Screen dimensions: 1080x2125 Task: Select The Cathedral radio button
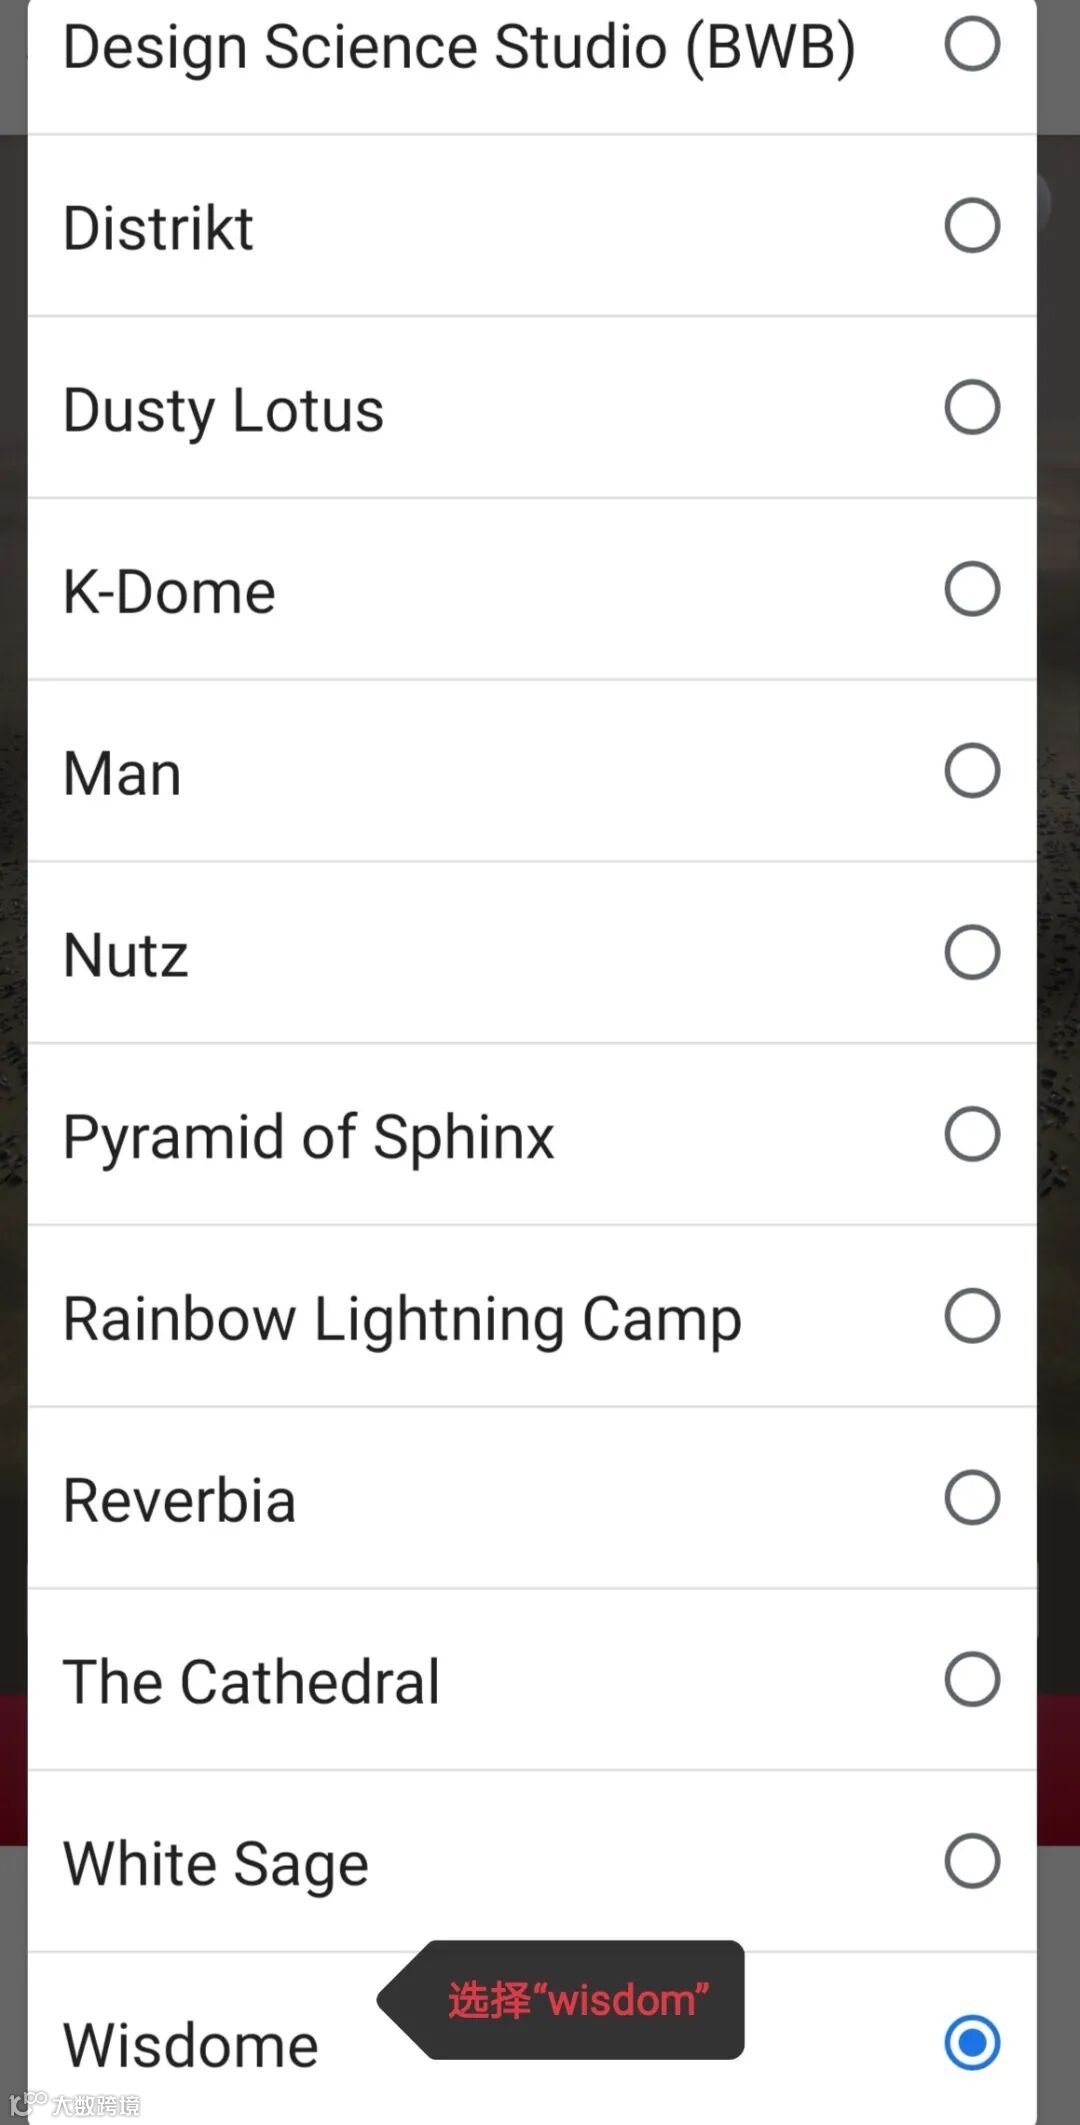(972, 1679)
